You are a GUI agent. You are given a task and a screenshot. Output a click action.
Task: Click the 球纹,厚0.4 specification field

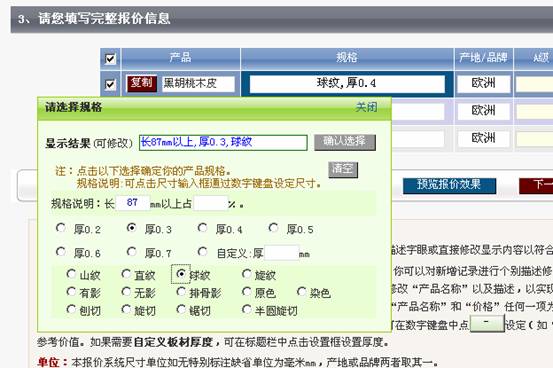pyautogui.click(x=347, y=84)
